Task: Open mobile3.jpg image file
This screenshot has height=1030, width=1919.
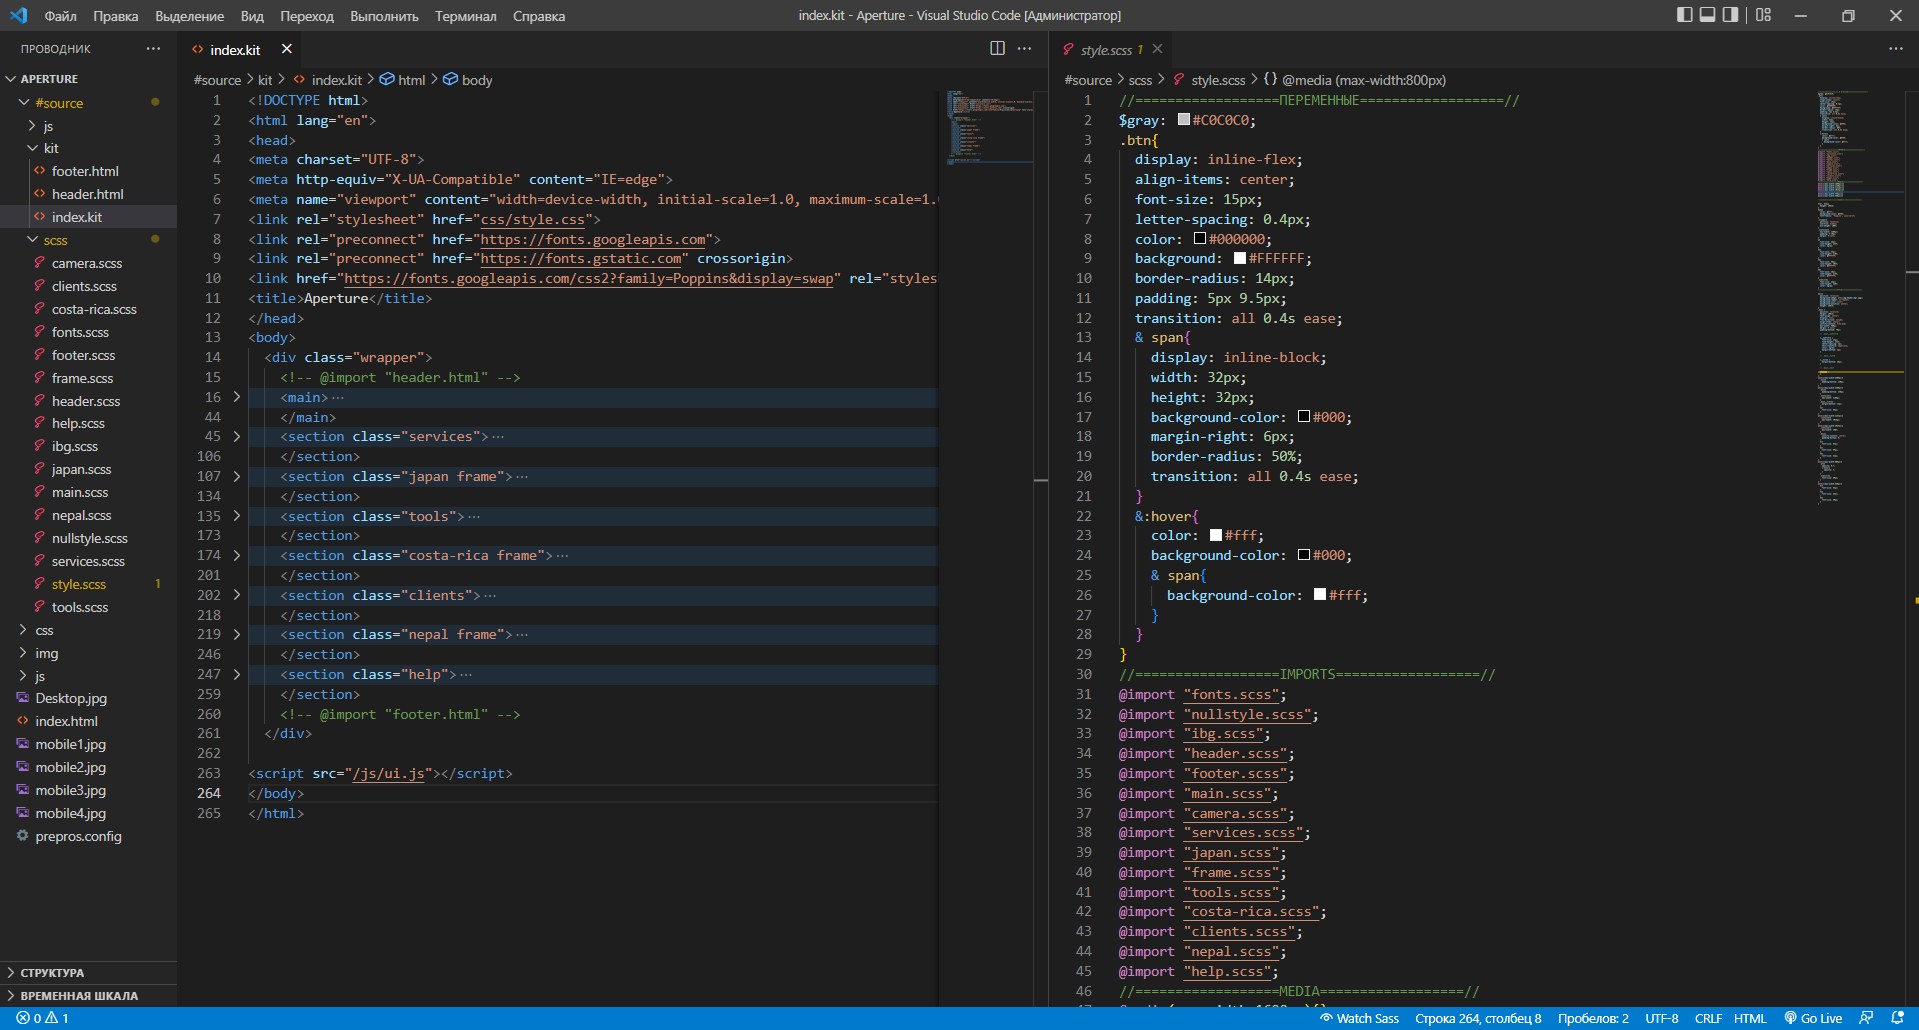Action: [x=88, y=790]
